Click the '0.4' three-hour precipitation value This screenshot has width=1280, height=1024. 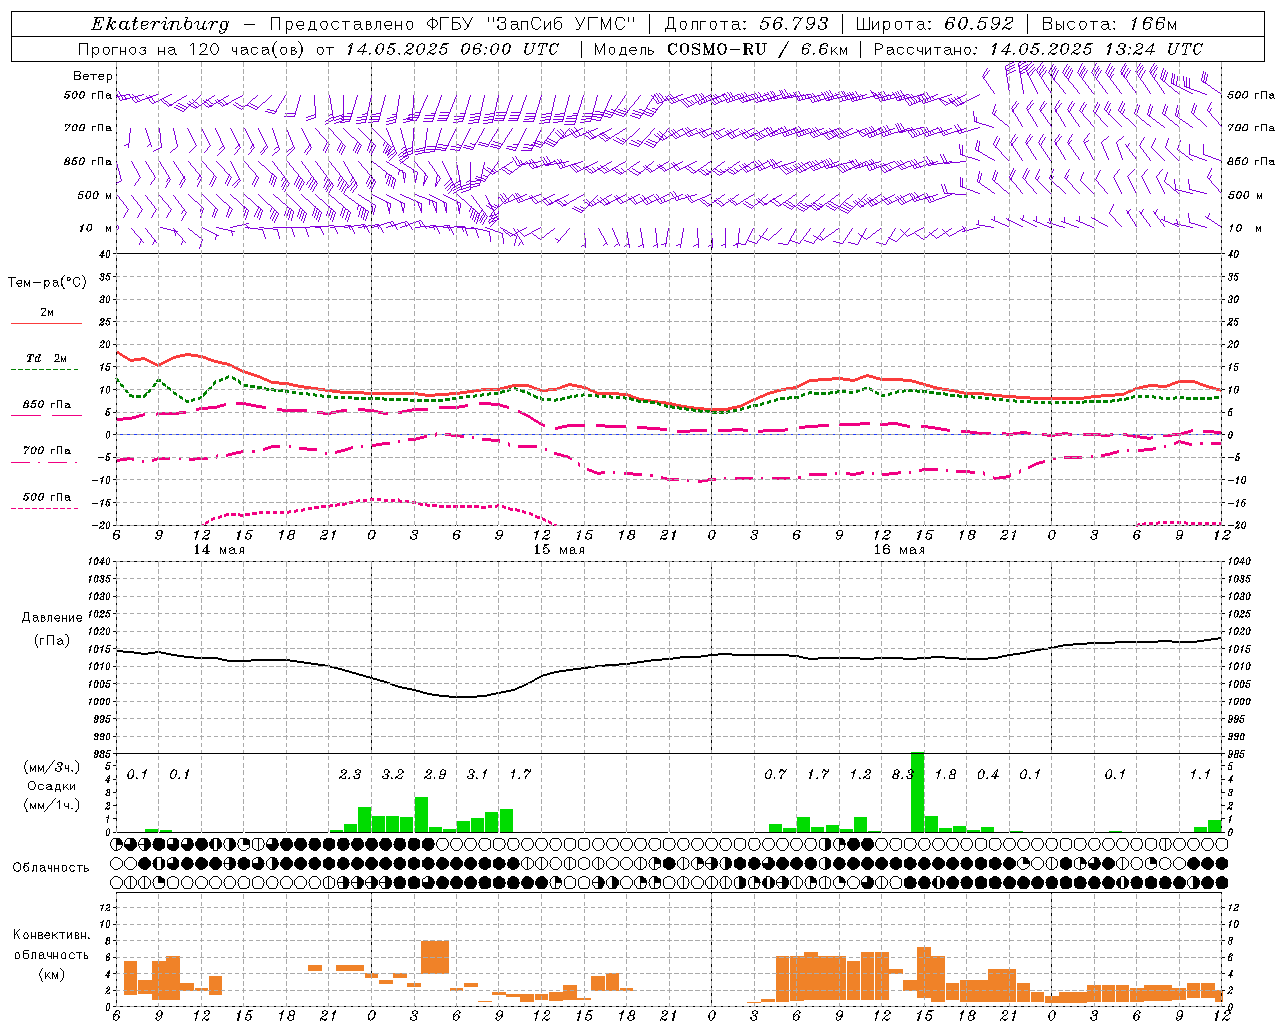click(988, 775)
